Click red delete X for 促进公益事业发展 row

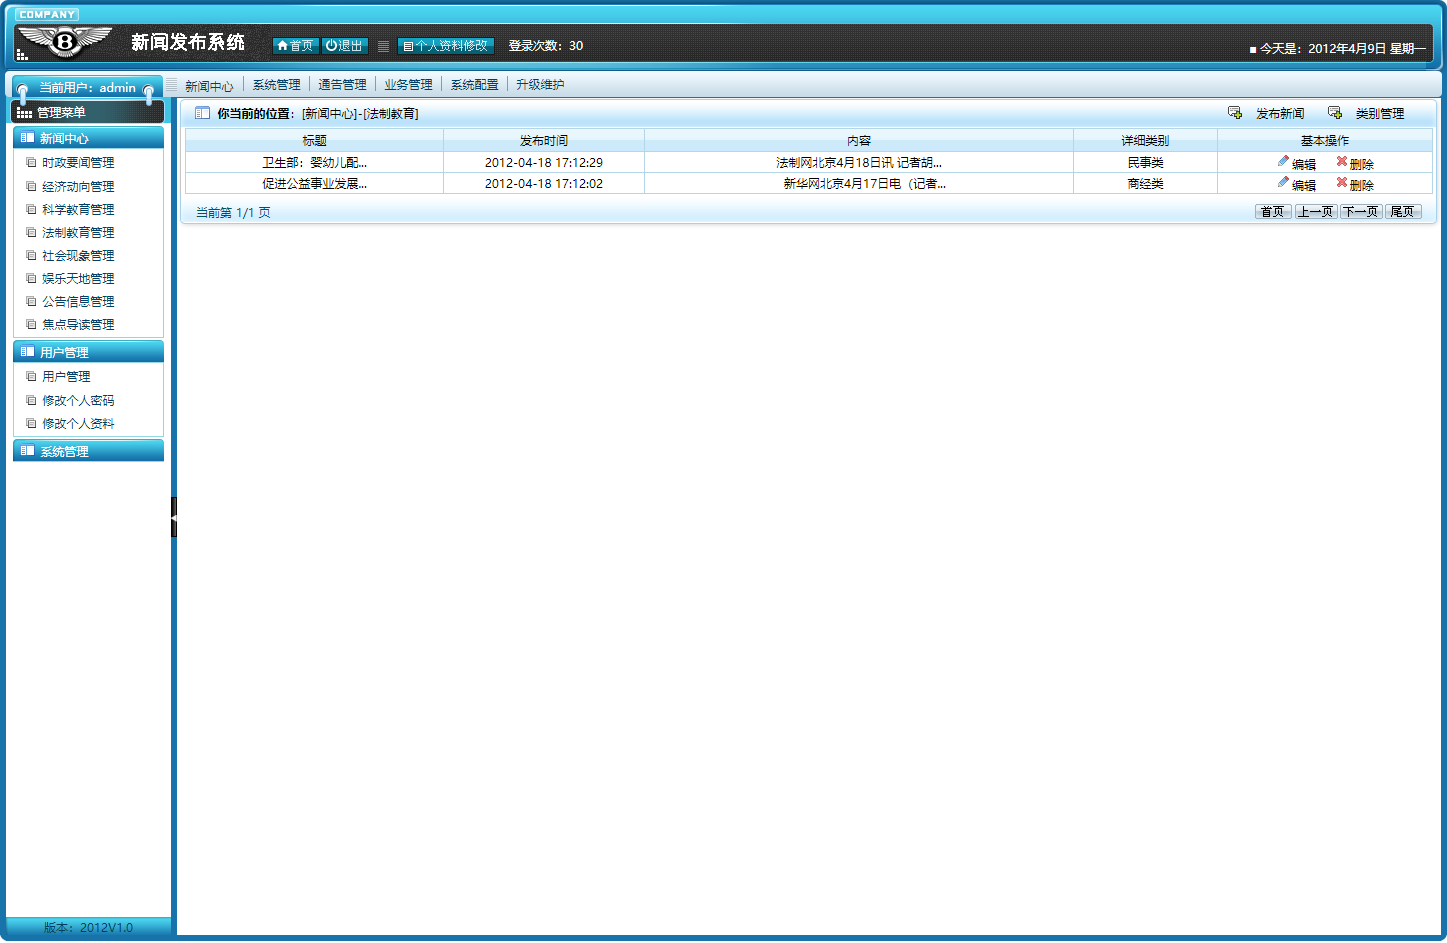pos(1342,182)
